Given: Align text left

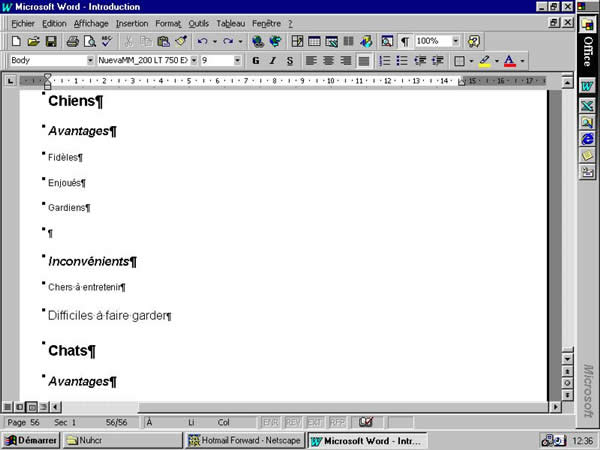Looking at the screenshot, I should (x=311, y=60).
